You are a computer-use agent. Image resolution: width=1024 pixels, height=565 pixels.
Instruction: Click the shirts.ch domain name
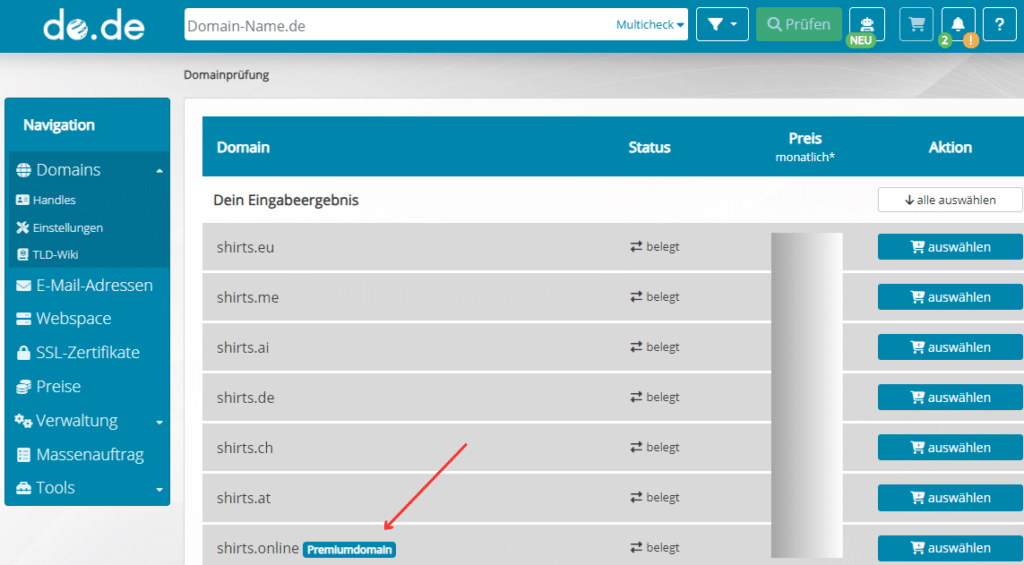[x=245, y=447]
